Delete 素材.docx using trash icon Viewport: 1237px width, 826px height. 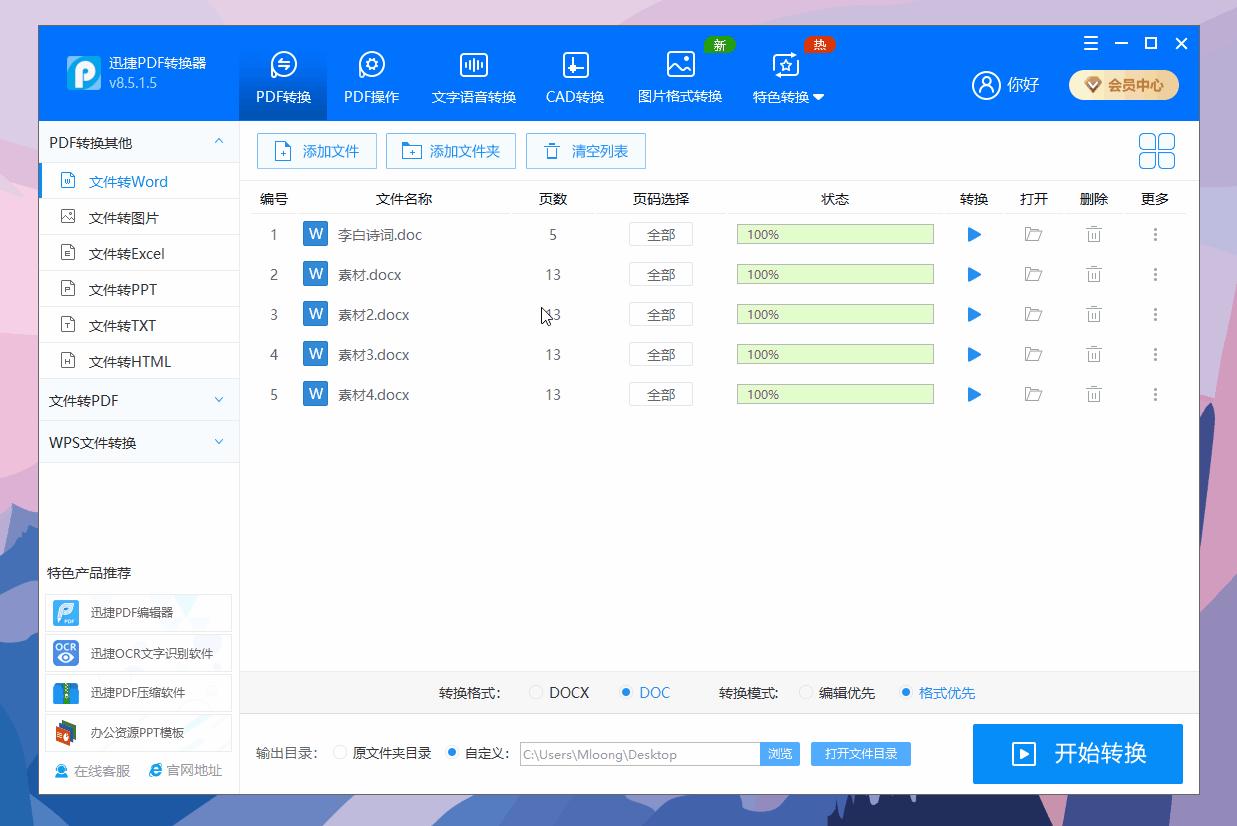(x=1094, y=274)
